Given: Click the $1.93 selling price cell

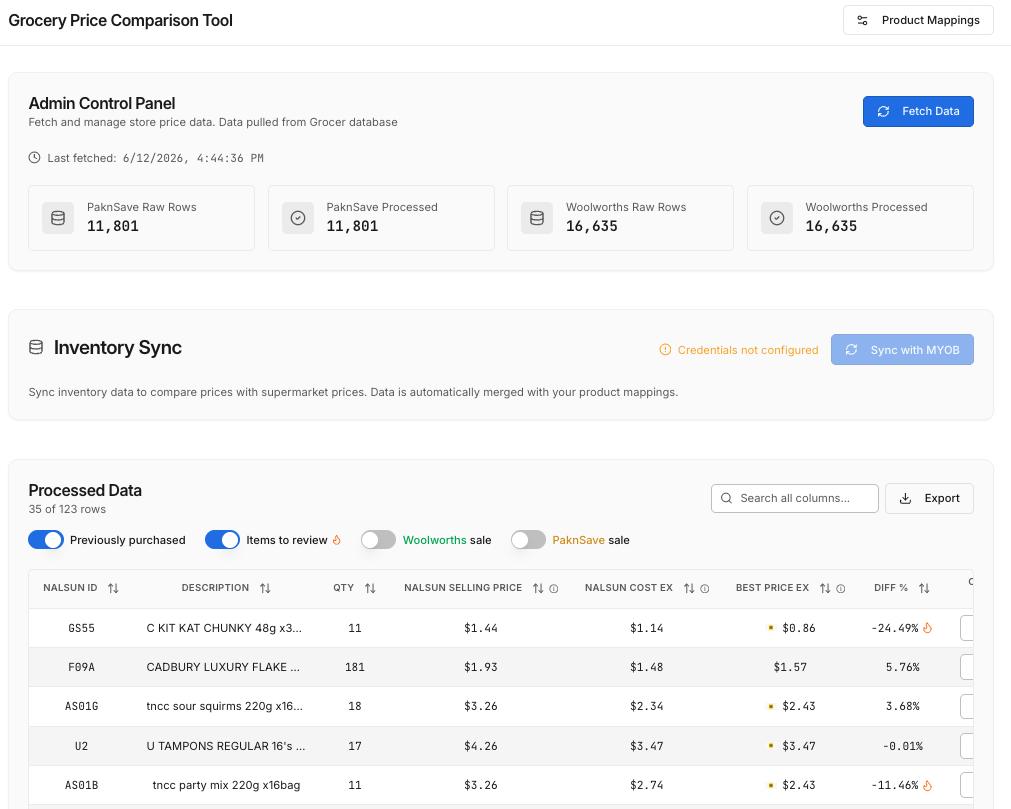Looking at the screenshot, I should coord(481,667).
